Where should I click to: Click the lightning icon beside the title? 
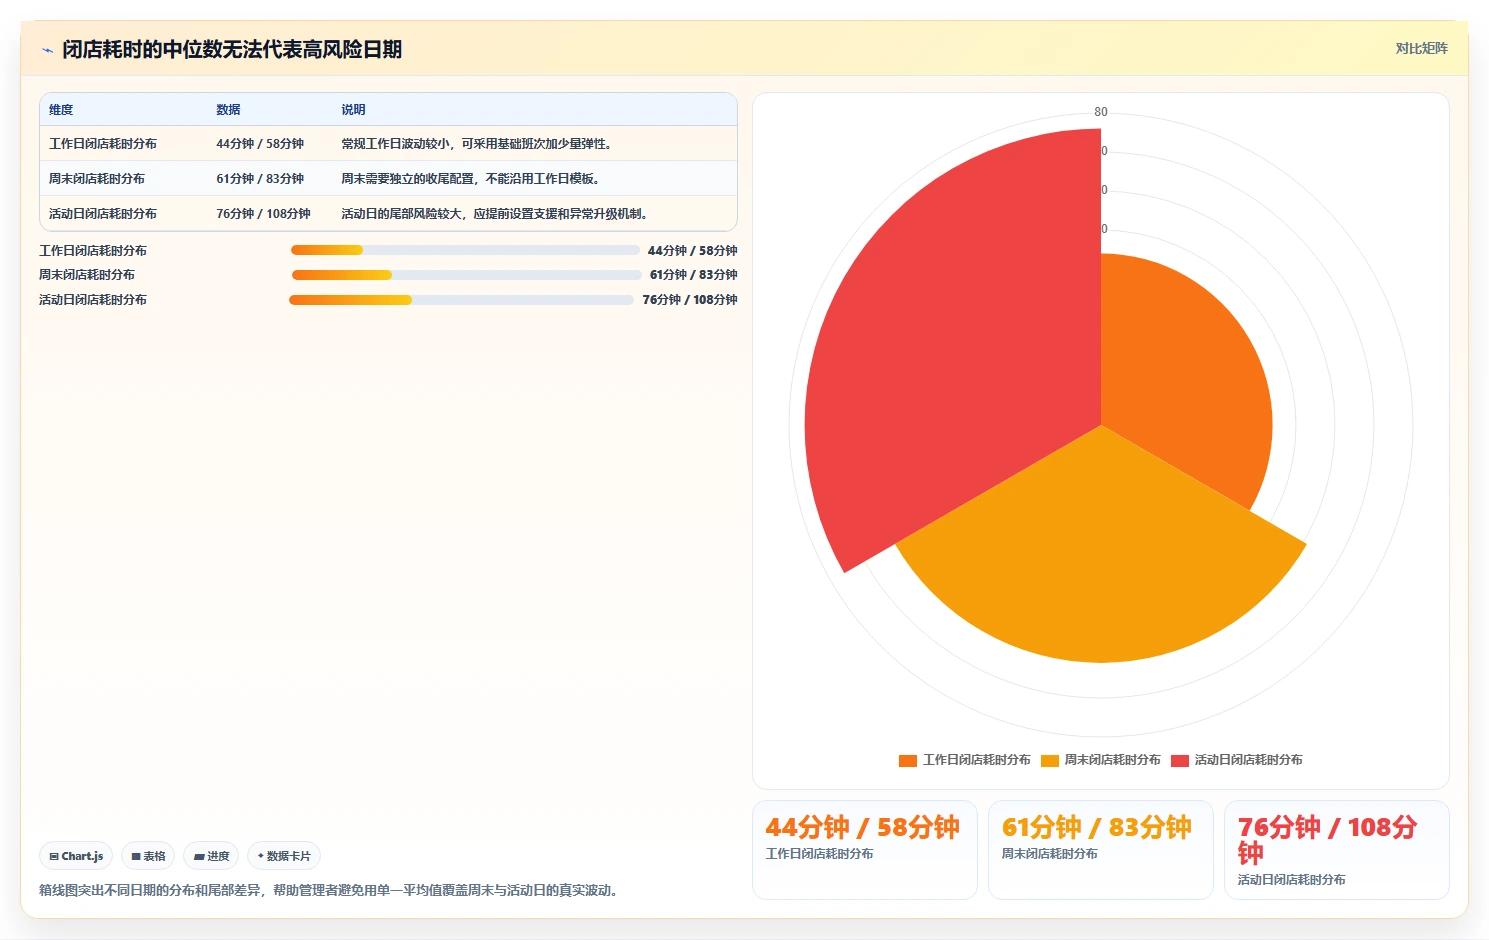coord(47,50)
